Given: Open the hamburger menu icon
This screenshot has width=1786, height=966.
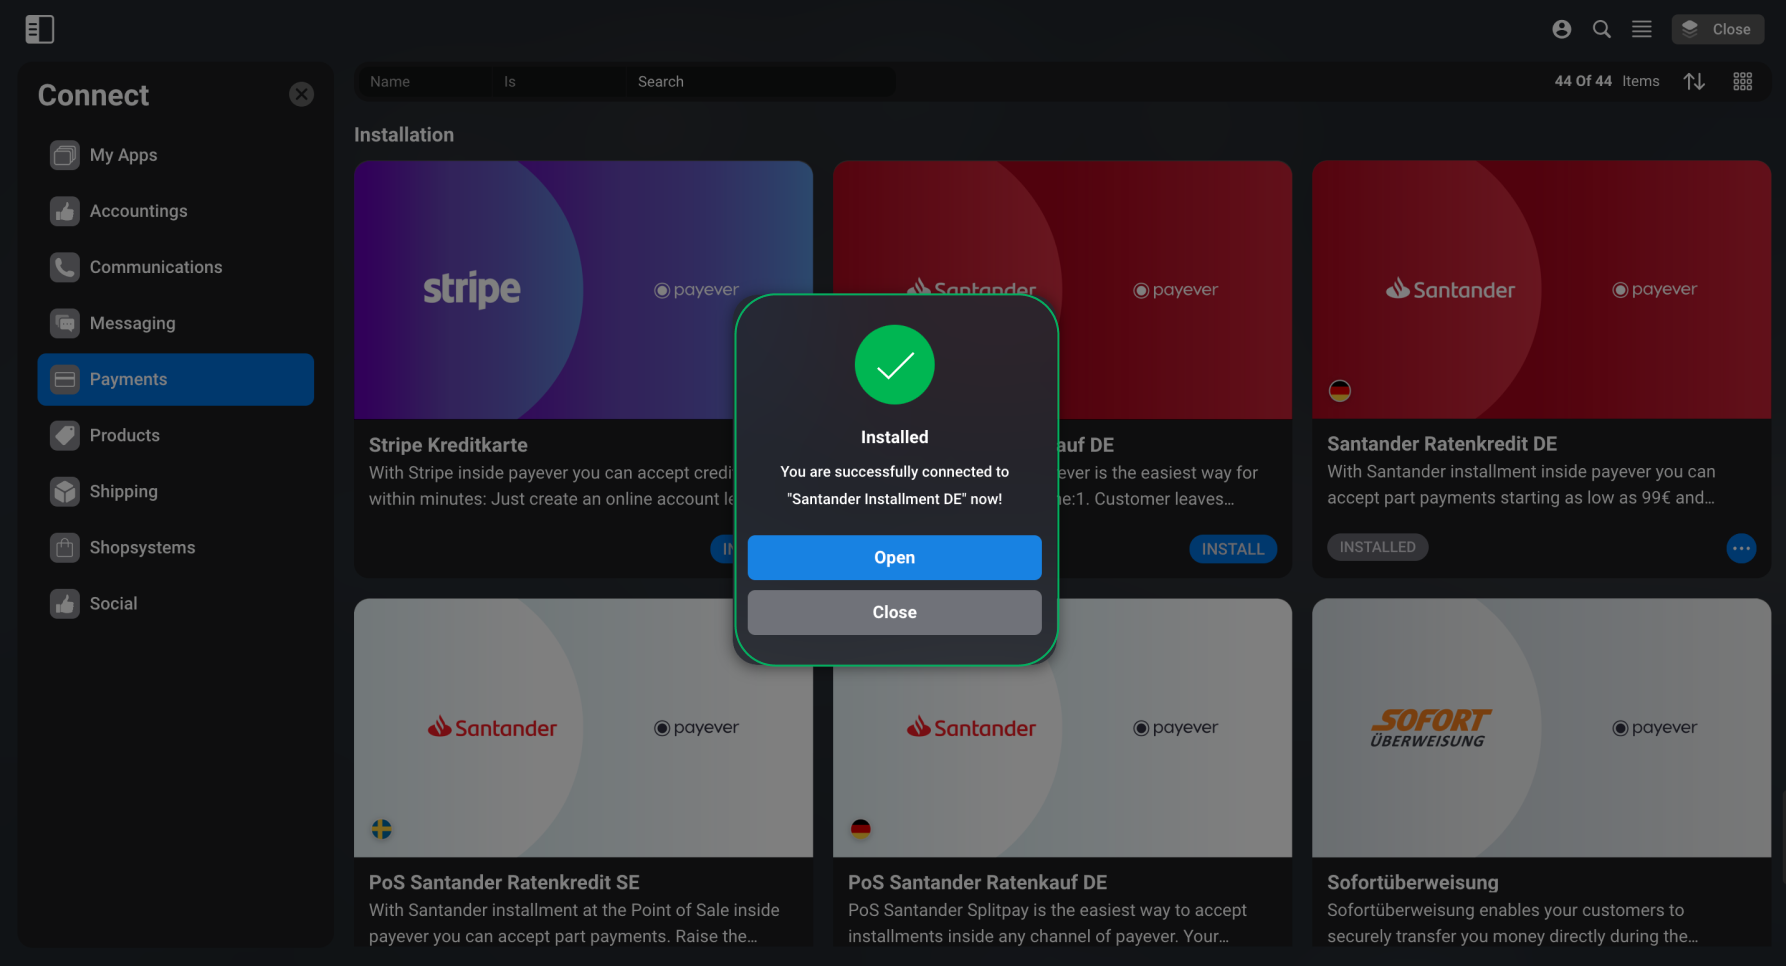Looking at the screenshot, I should pos(1641,29).
